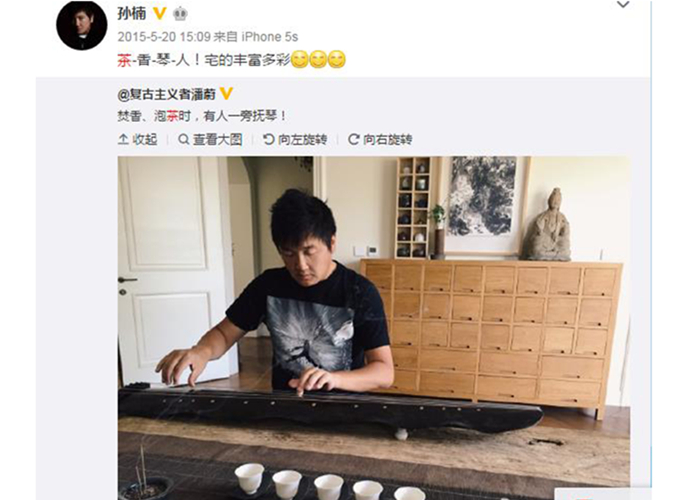The height and width of the screenshot is (500, 700).
Task: Click the yellow V verified badge beside 孙楠
Action: 160,14
